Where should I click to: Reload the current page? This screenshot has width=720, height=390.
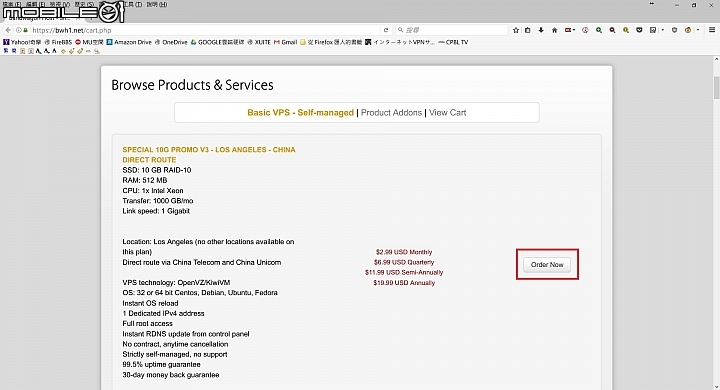[386, 30]
